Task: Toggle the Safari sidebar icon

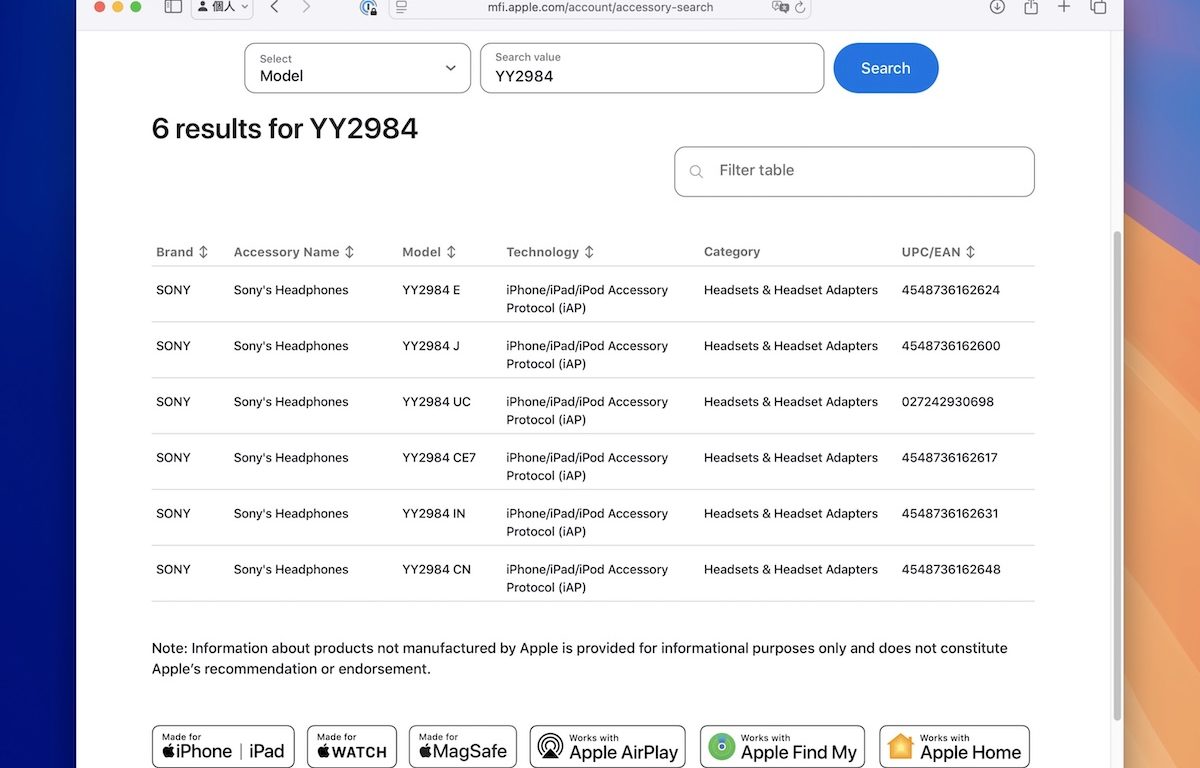Action: point(173,7)
